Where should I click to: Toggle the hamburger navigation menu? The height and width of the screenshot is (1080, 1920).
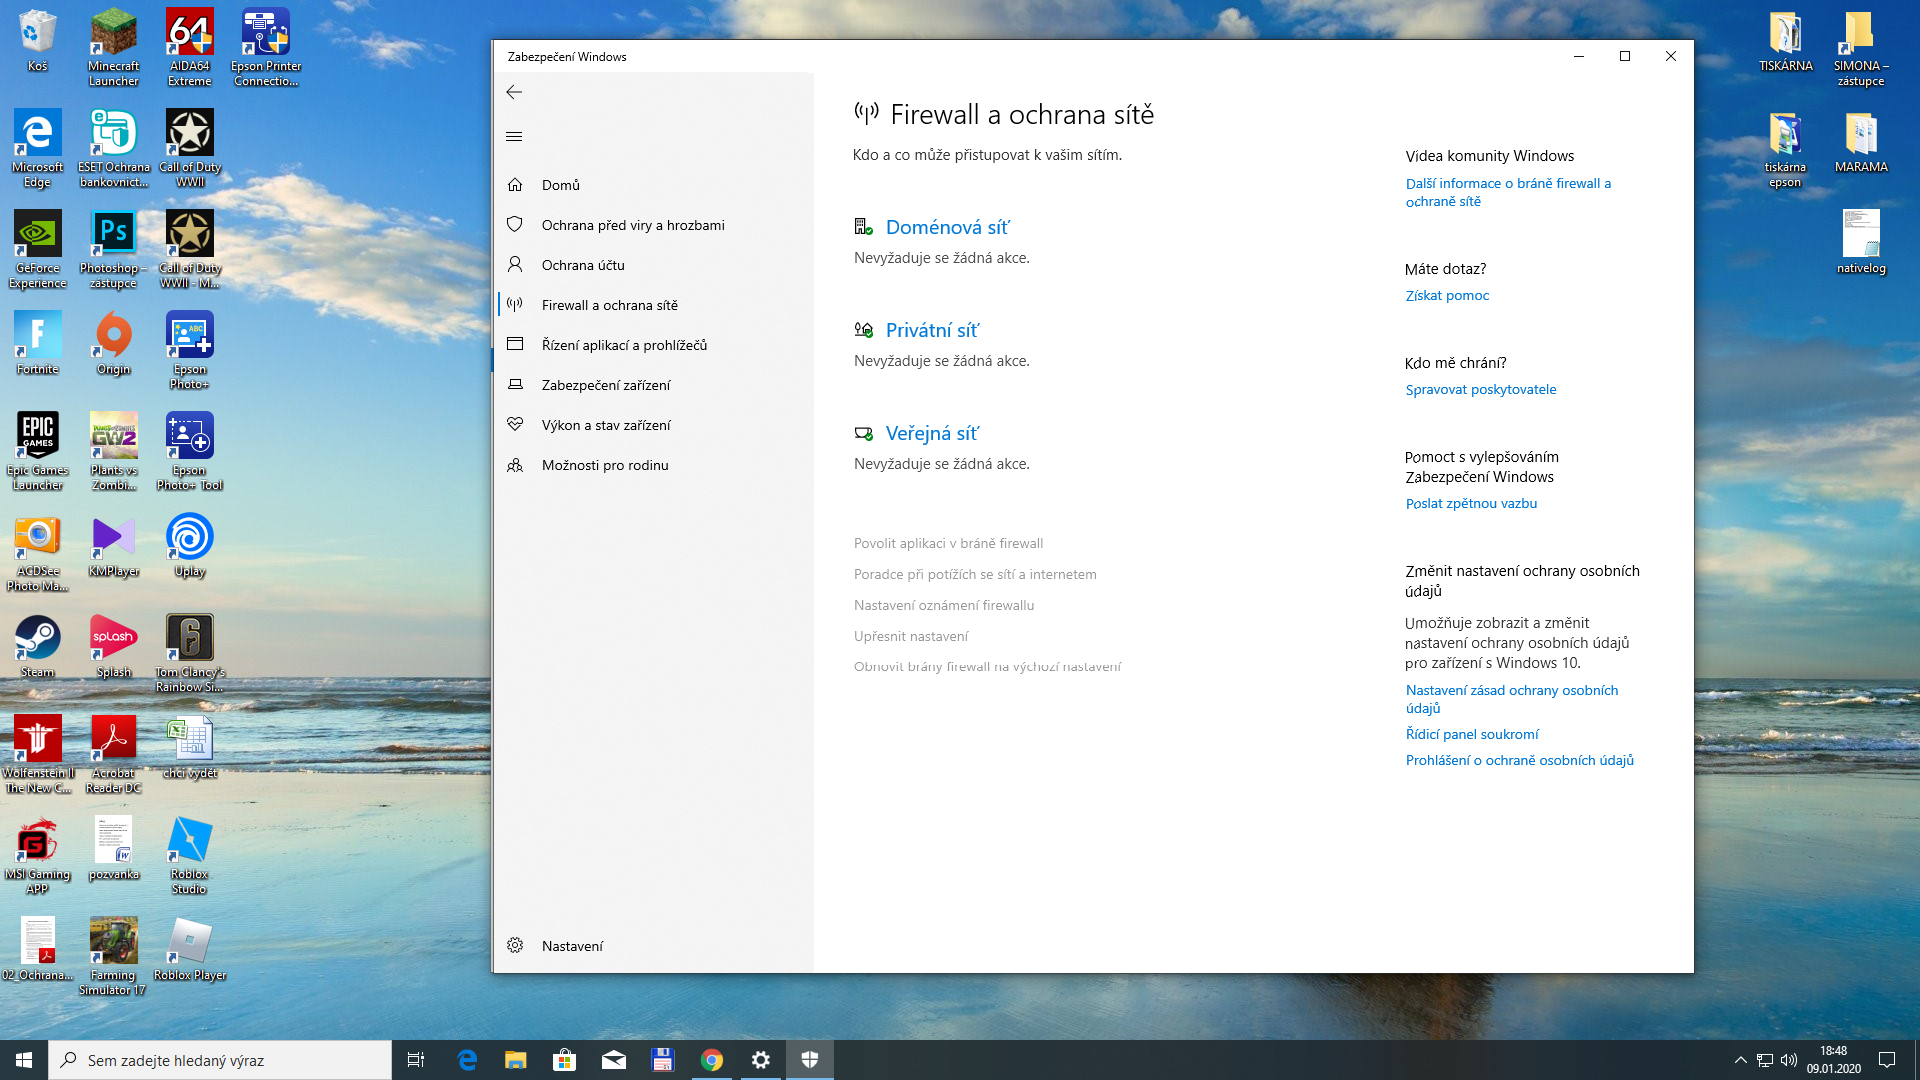(514, 137)
